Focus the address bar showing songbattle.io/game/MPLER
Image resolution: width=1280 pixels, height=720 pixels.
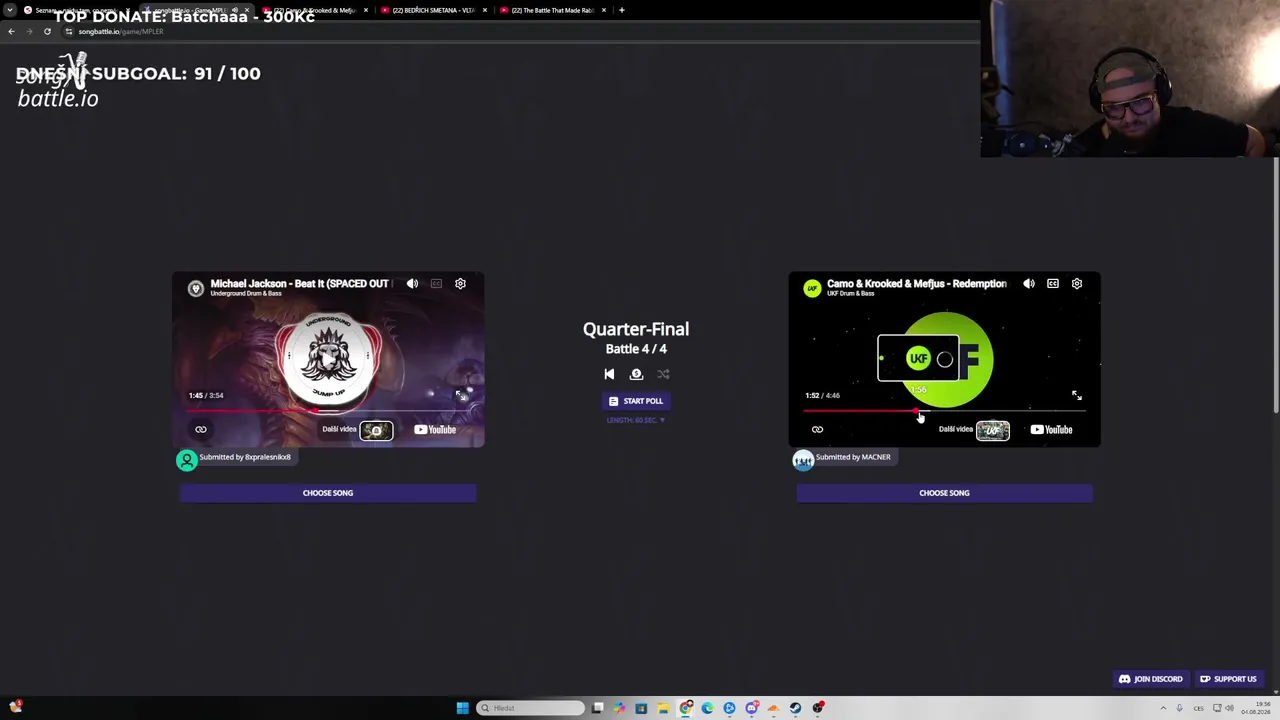[520, 31]
